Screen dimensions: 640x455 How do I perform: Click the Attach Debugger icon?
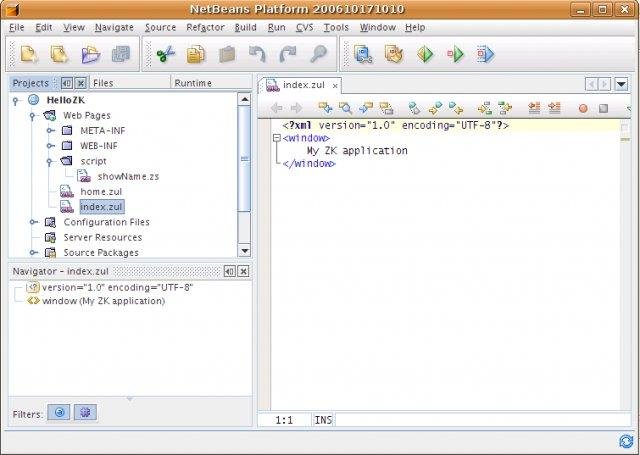486,54
